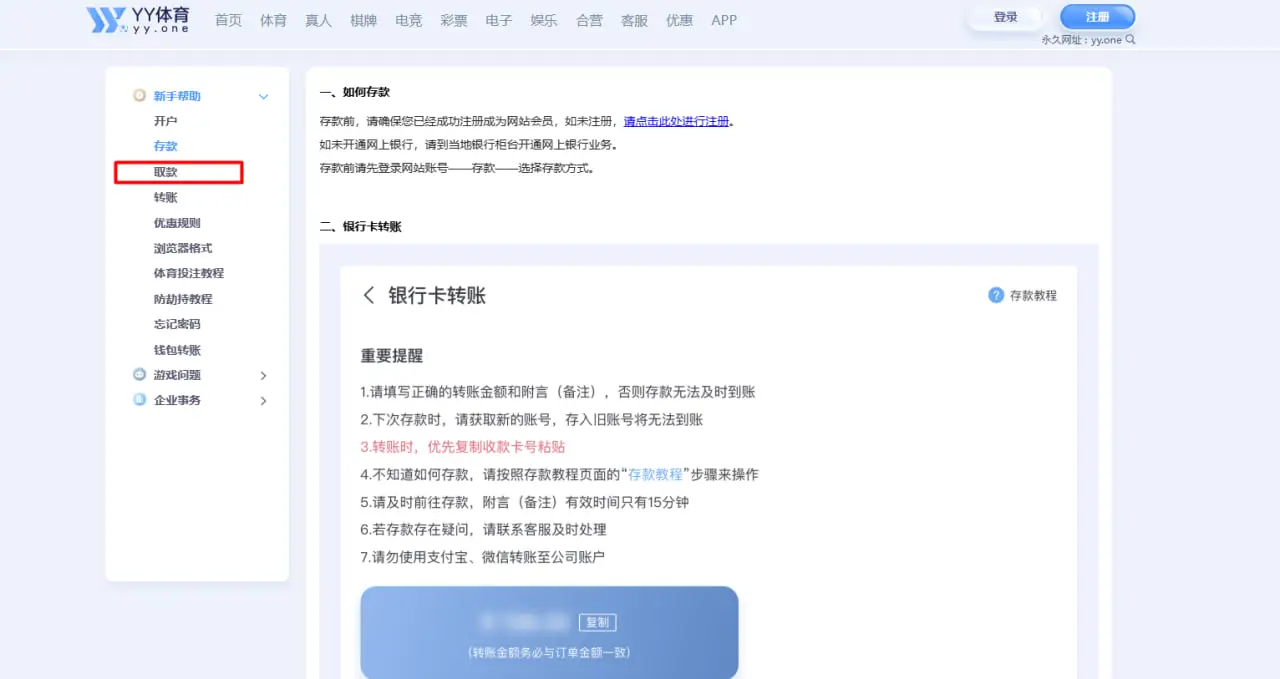
Task: Click the back arrow beside 银行卡转账 heading
Action: tap(368, 295)
